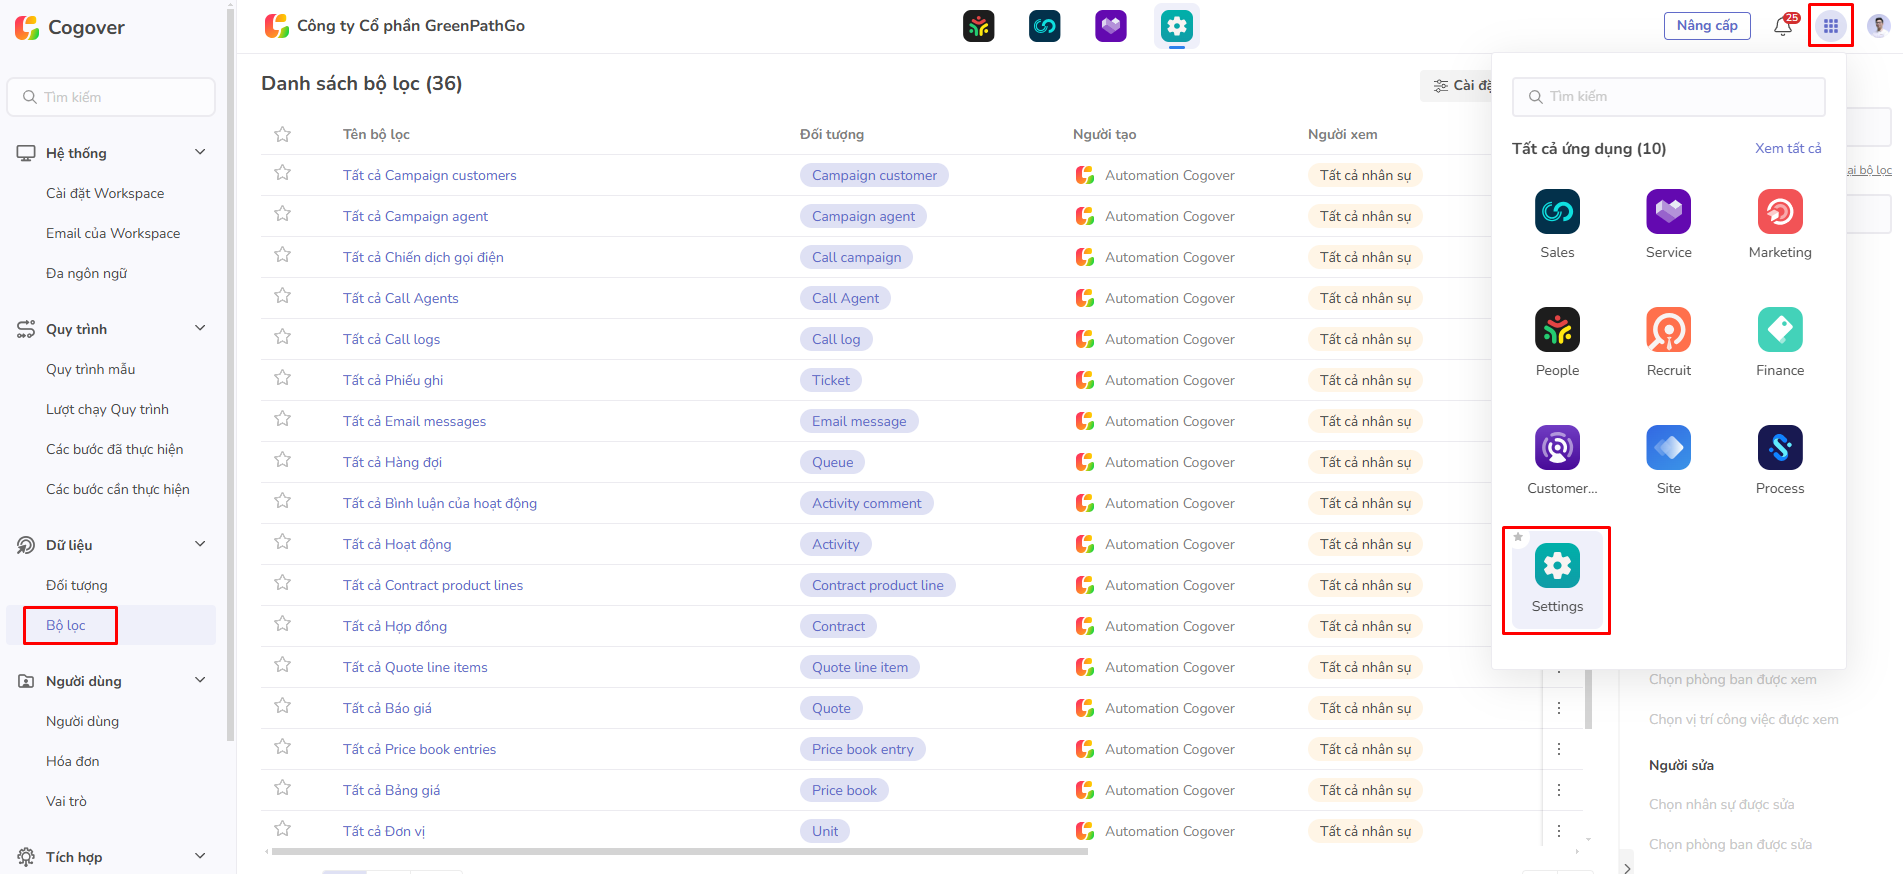Collapse the Người dùng section
Image resolution: width=1903 pixels, height=874 pixels.
200,680
